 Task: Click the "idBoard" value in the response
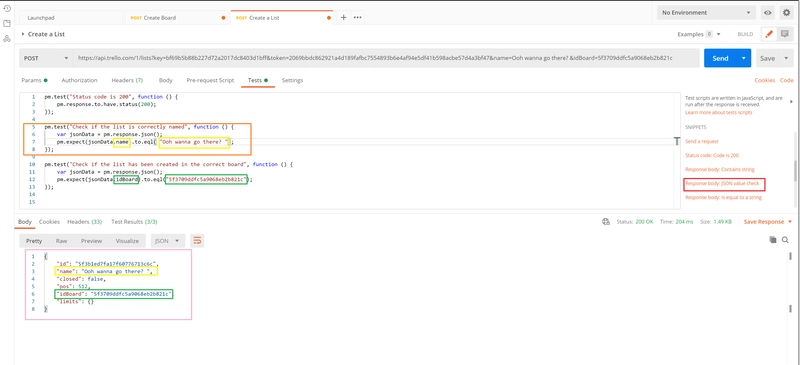click(131, 294)
